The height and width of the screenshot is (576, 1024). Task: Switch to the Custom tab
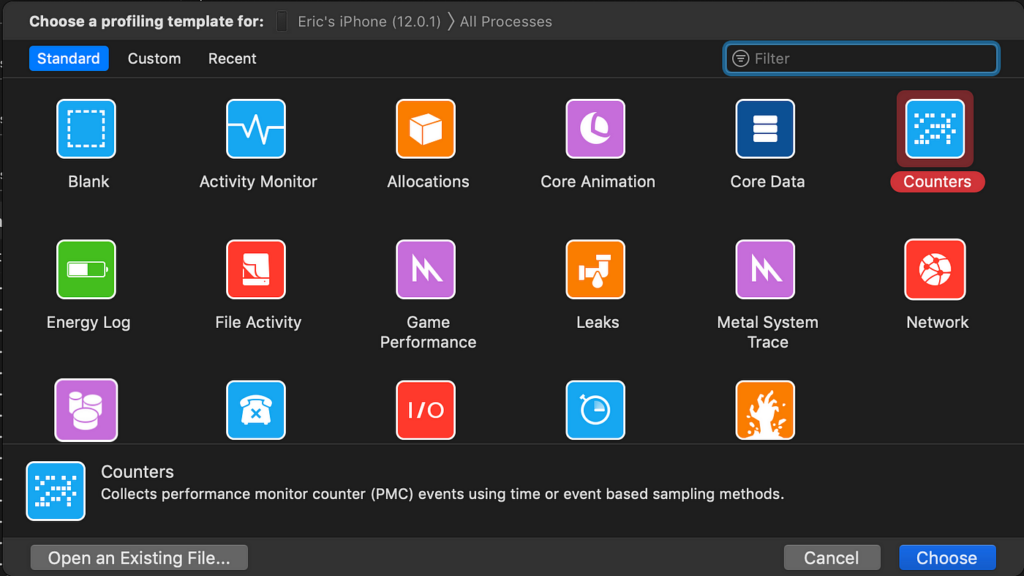[x=154, y=58]
